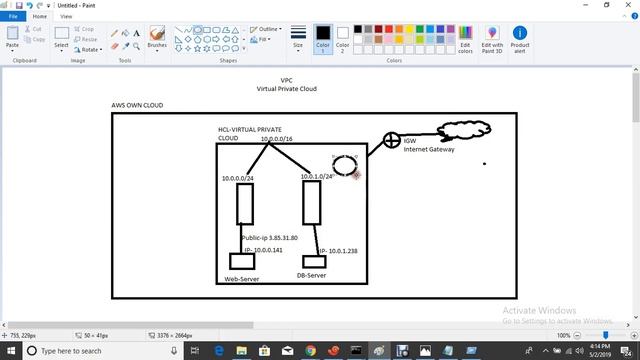
Task: Choose the Right triangle shape
Action: click(x=179, y=40)
